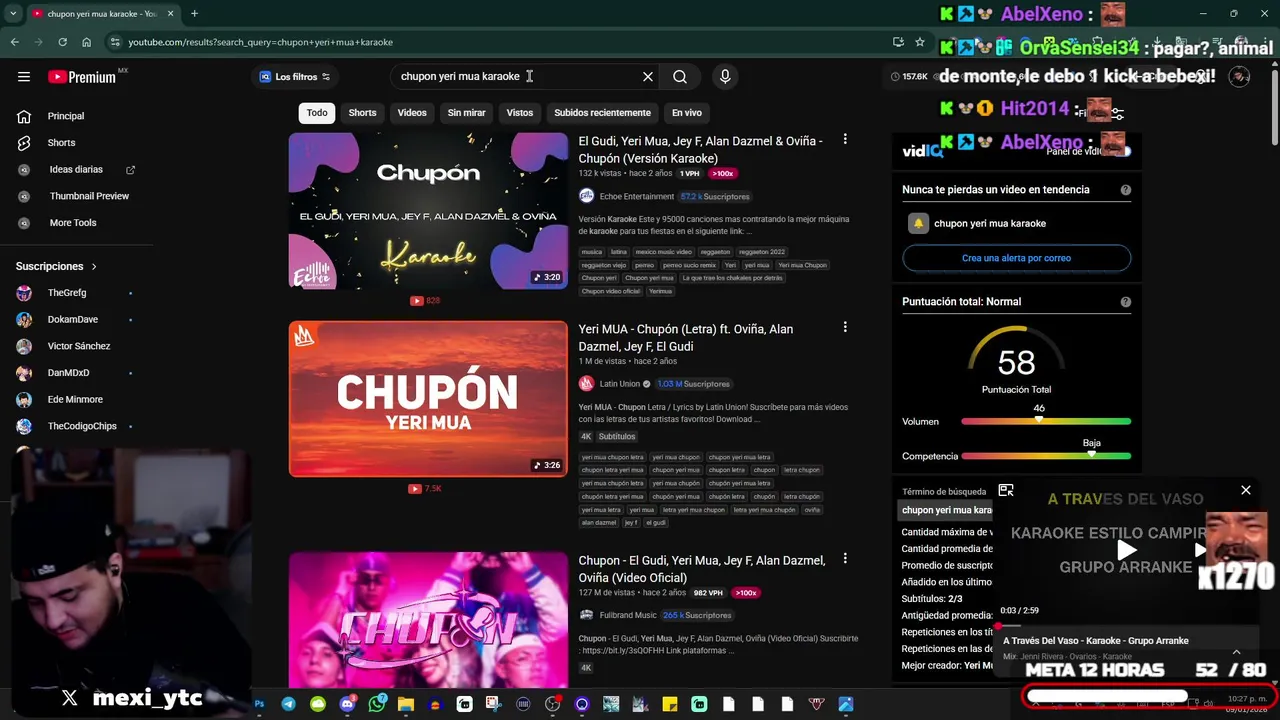
Task: Click help icon beside Puntuación total
Action: (1126, 302)
